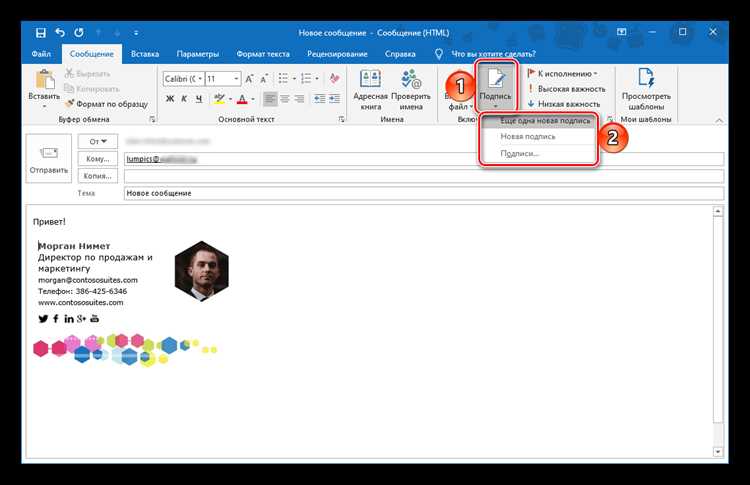750x485 pixels.
Task: Click the Отправить (Send) button
Action: coord(49,158)
